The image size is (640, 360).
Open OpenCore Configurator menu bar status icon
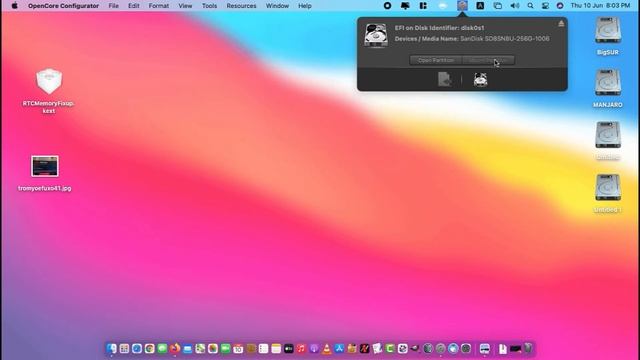click(x=462, y=6)
